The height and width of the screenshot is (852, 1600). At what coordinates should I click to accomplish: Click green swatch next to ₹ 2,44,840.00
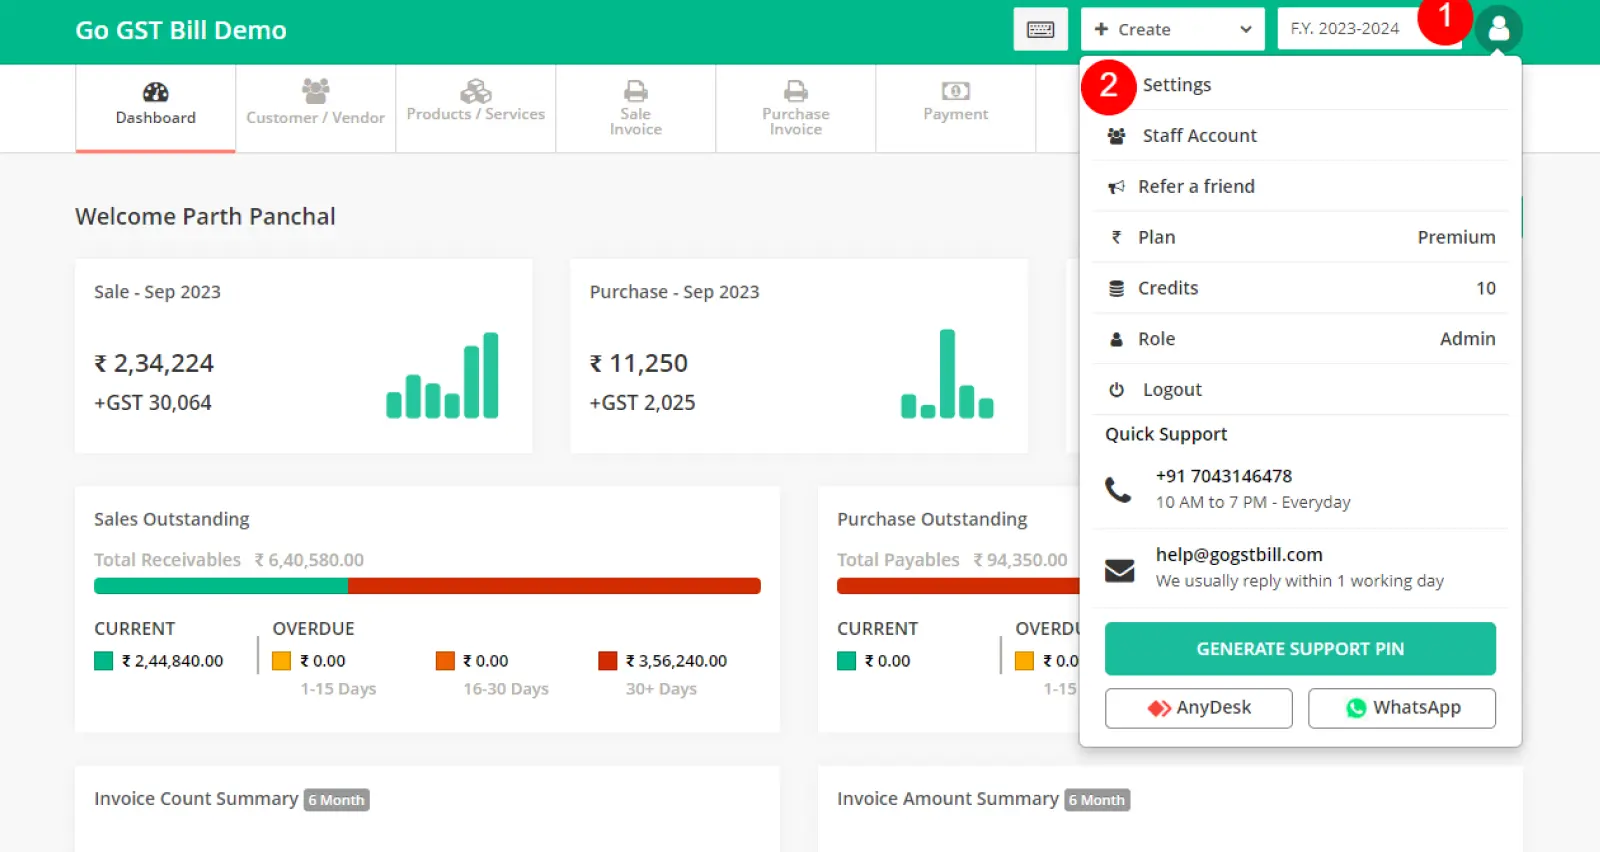(x=104, y=661)
